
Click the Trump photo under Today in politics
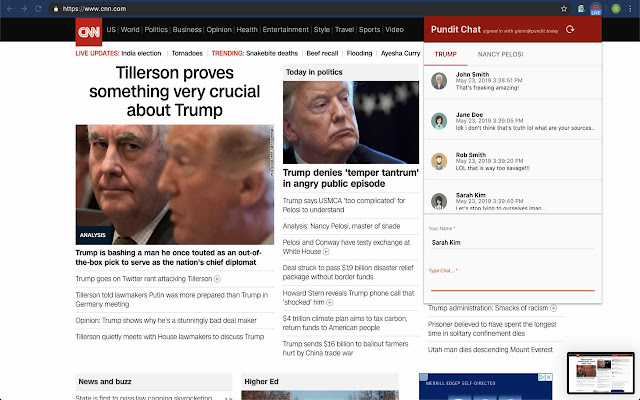(351, 122)
